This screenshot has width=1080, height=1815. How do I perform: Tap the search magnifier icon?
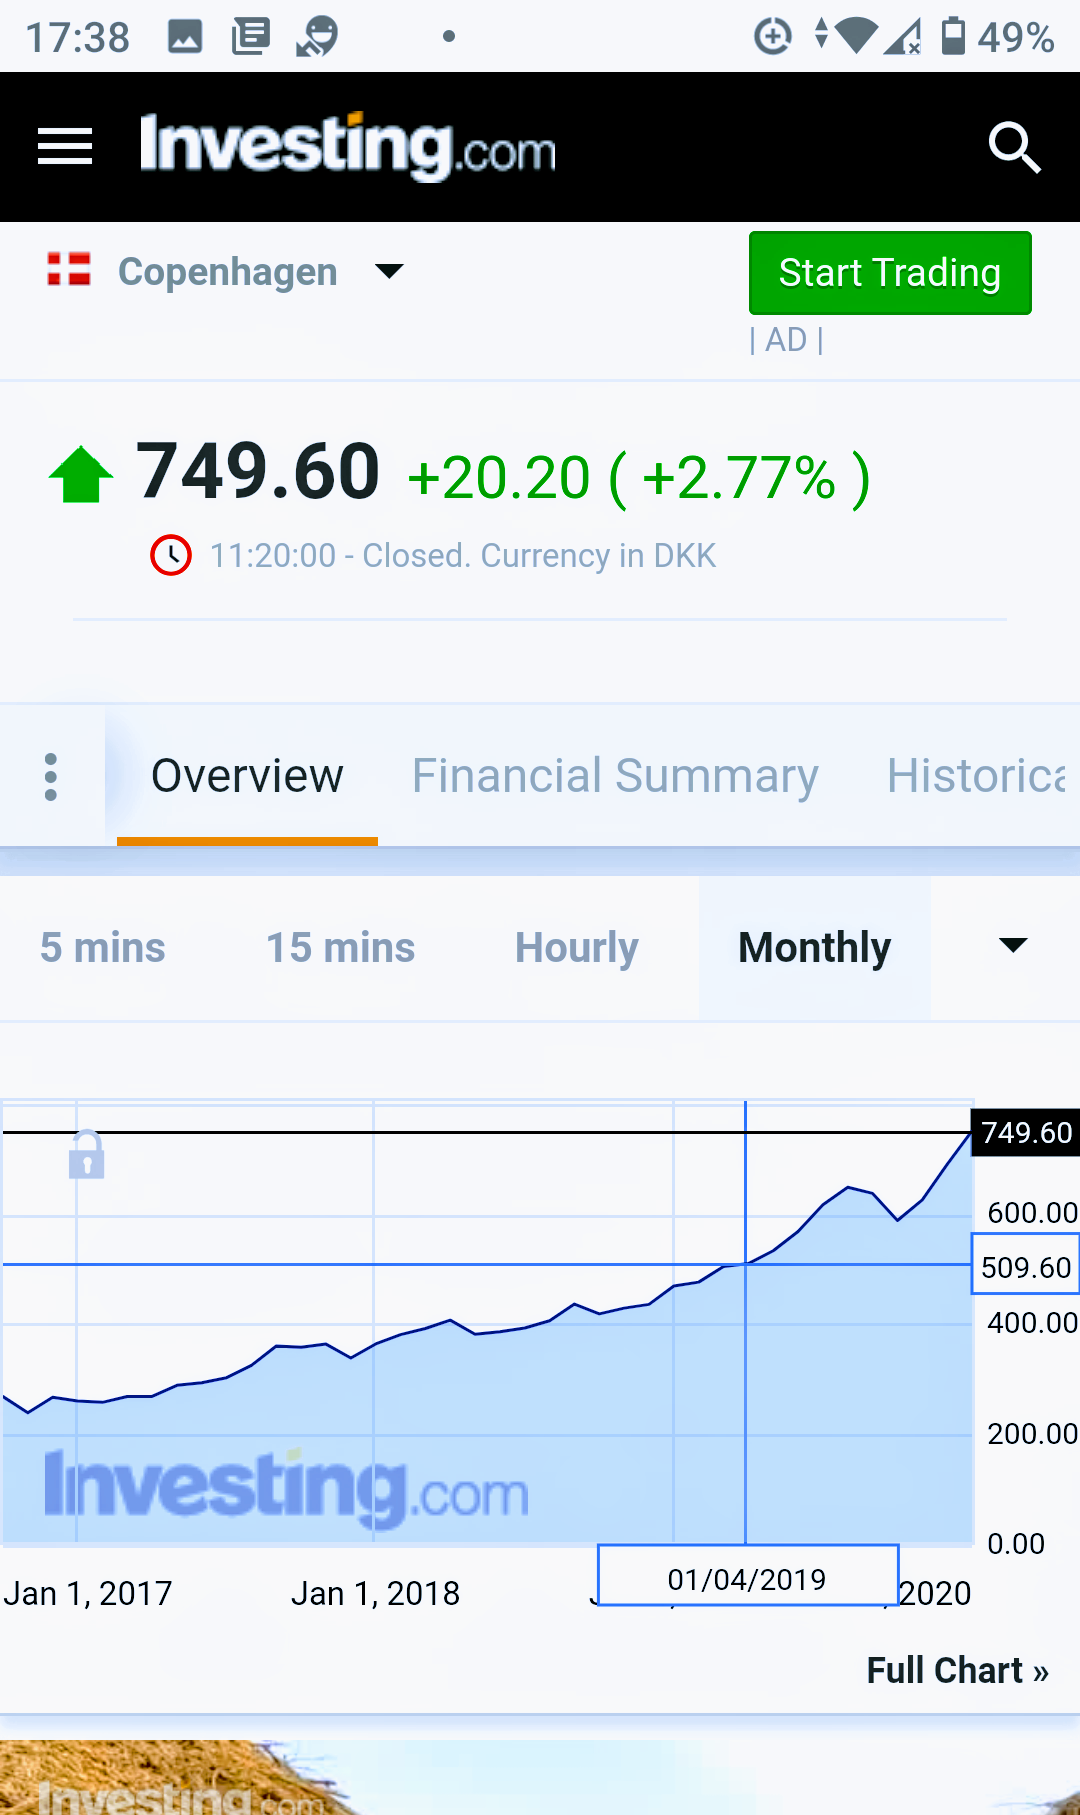[1014, 148]
